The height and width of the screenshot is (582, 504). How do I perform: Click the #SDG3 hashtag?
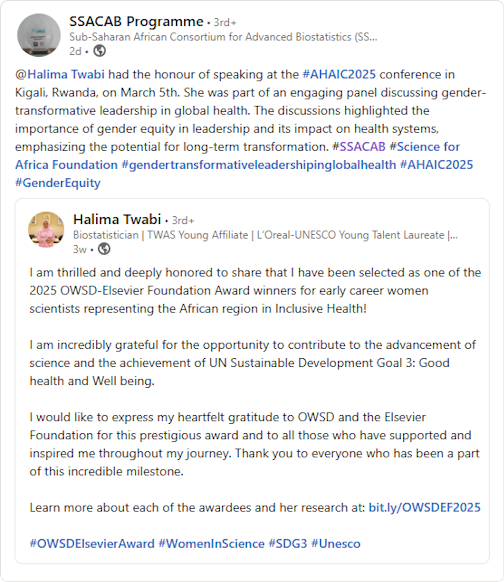[288, 544]
